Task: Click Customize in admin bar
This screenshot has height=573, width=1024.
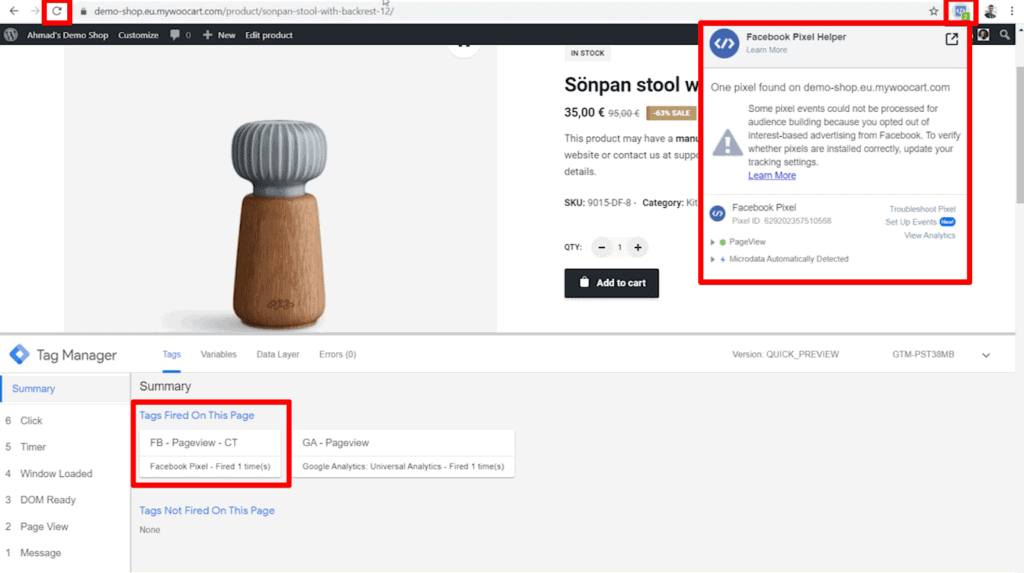Action: point(138,35)
